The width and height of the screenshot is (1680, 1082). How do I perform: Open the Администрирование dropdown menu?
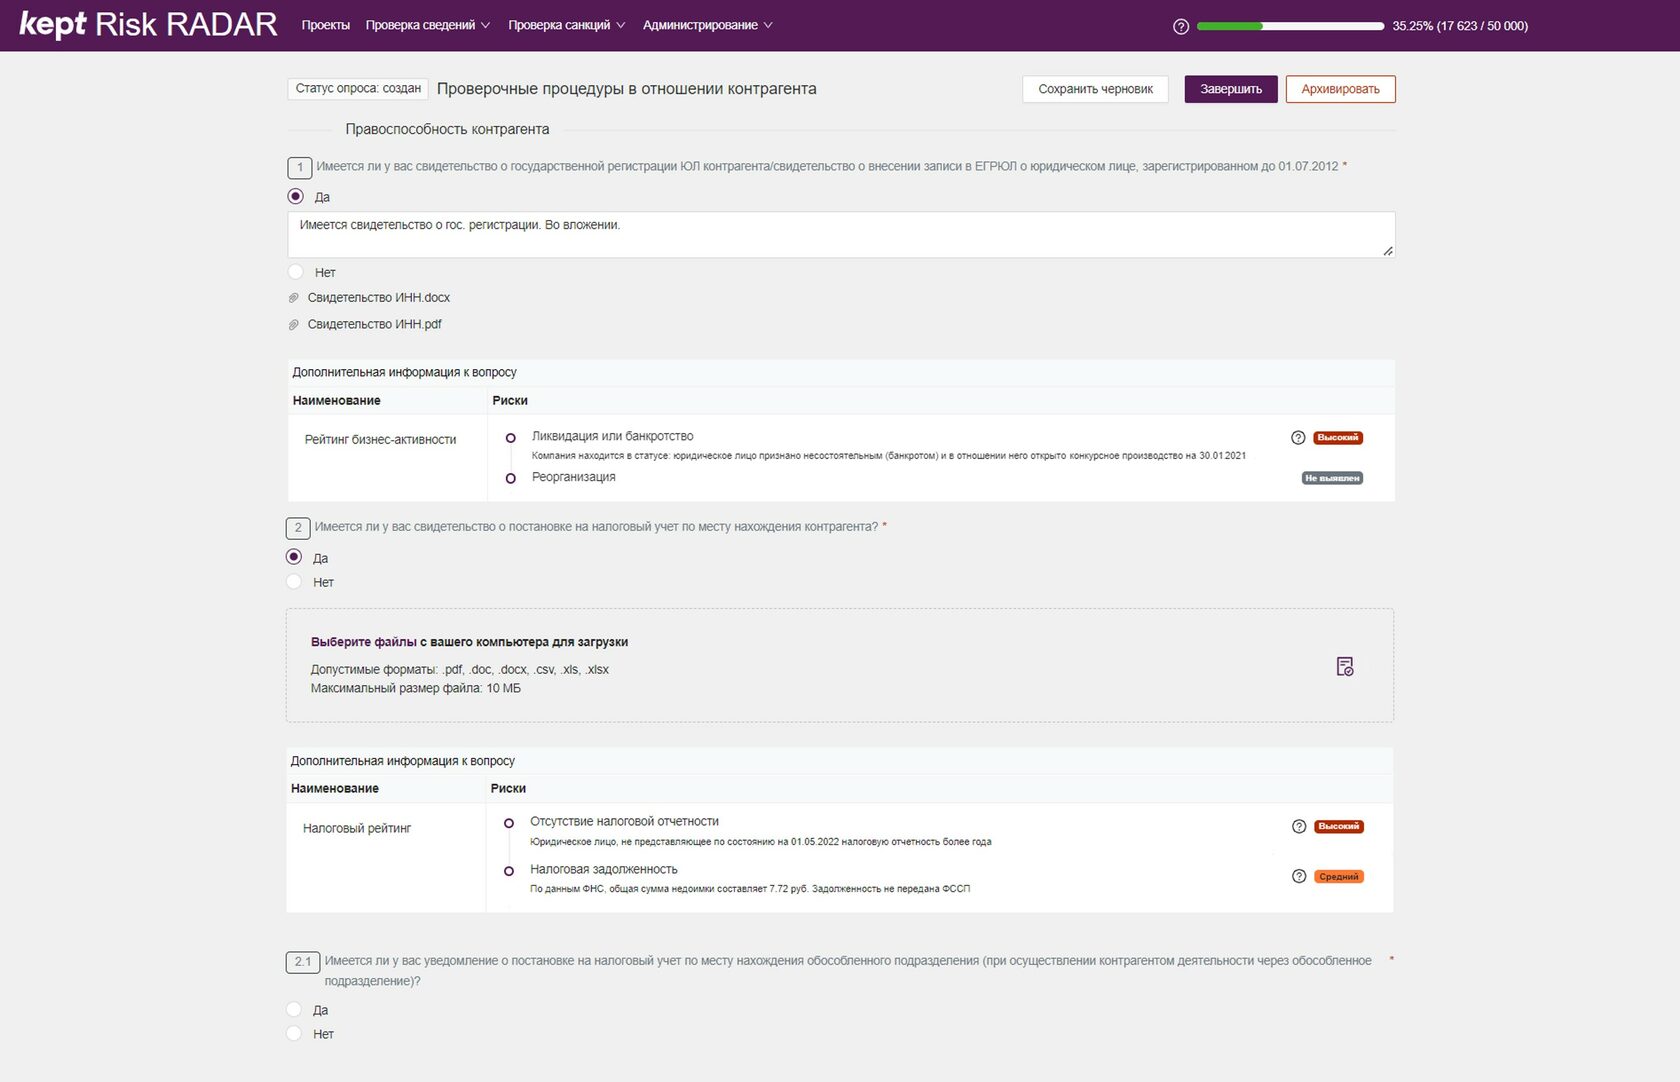coord(707,25)
